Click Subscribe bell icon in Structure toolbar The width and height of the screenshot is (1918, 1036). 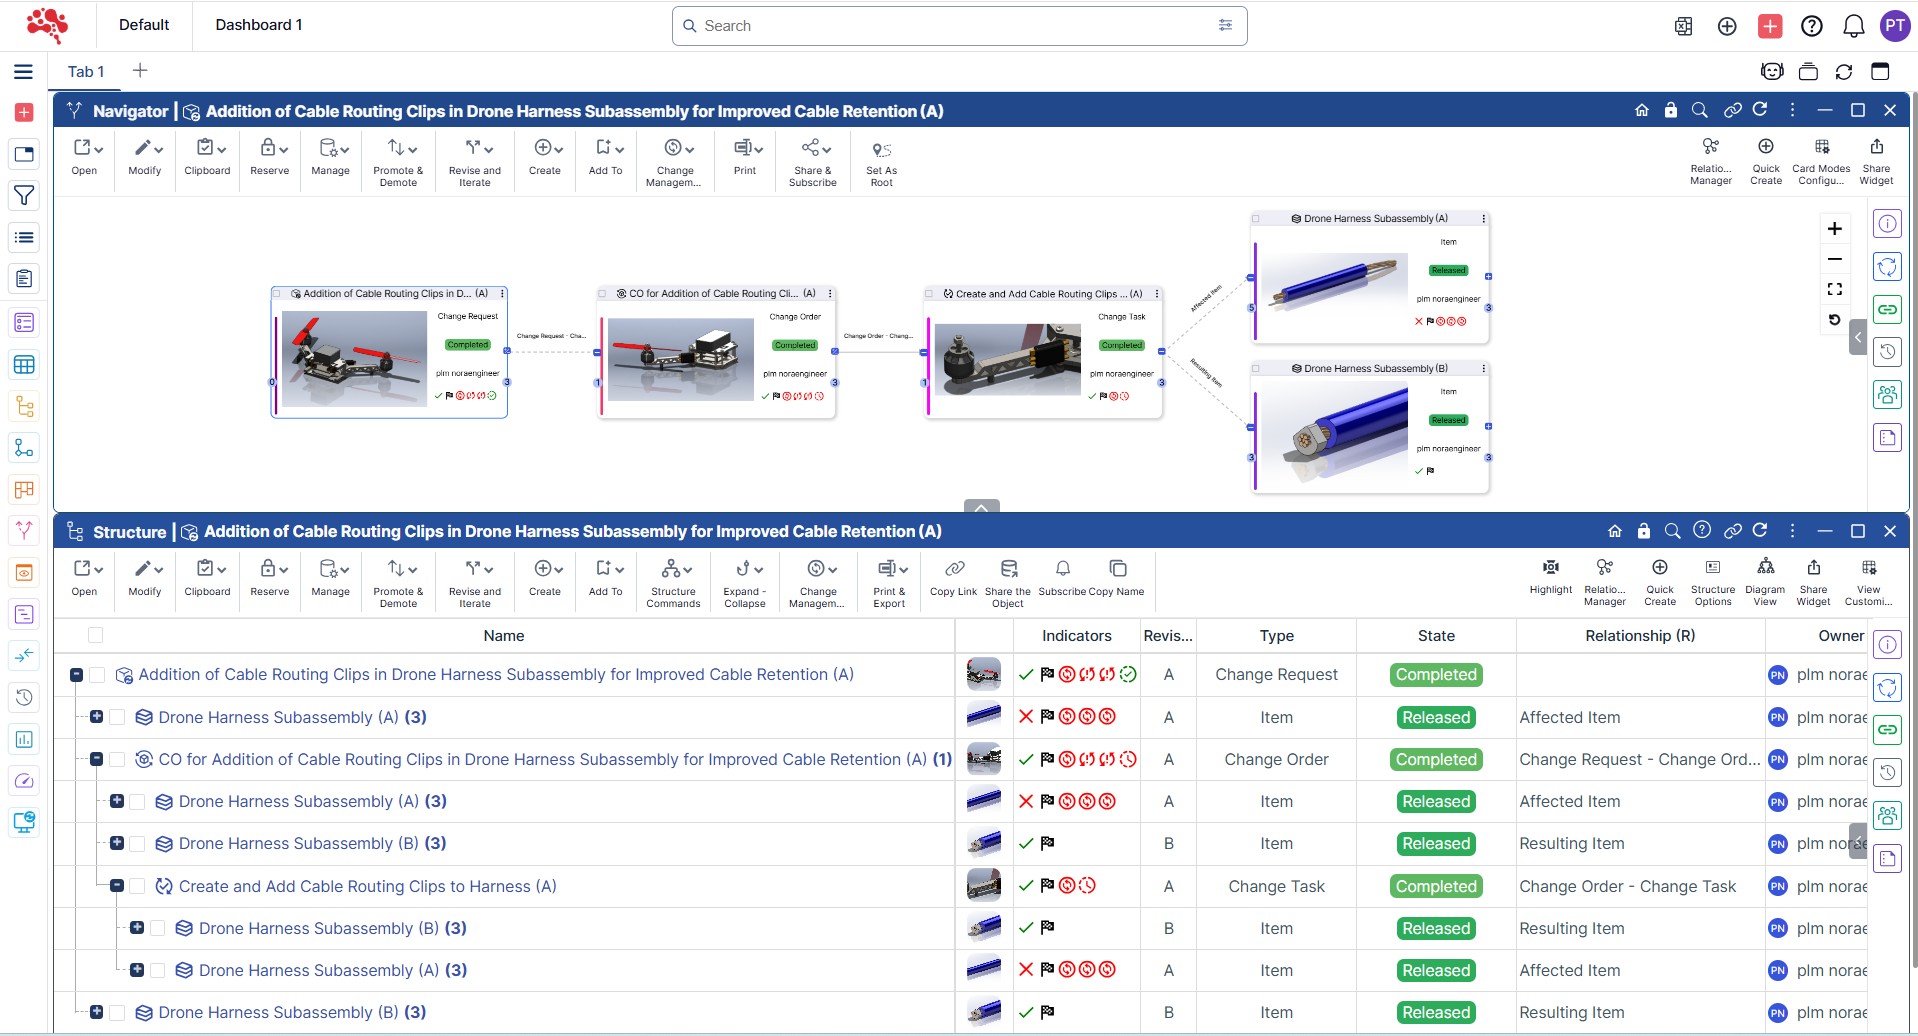(1063, 569)
